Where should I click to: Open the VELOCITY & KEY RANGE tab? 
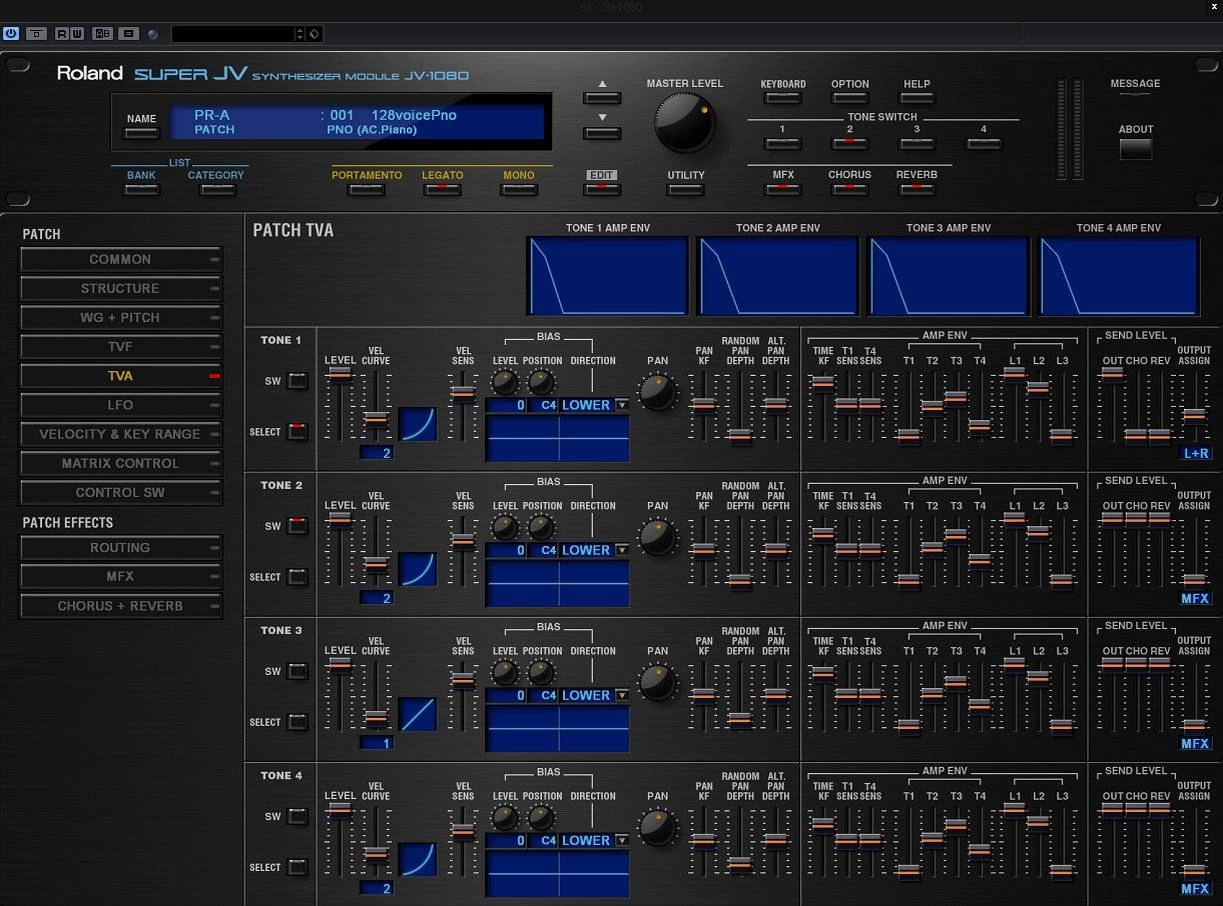pos(121,434)
